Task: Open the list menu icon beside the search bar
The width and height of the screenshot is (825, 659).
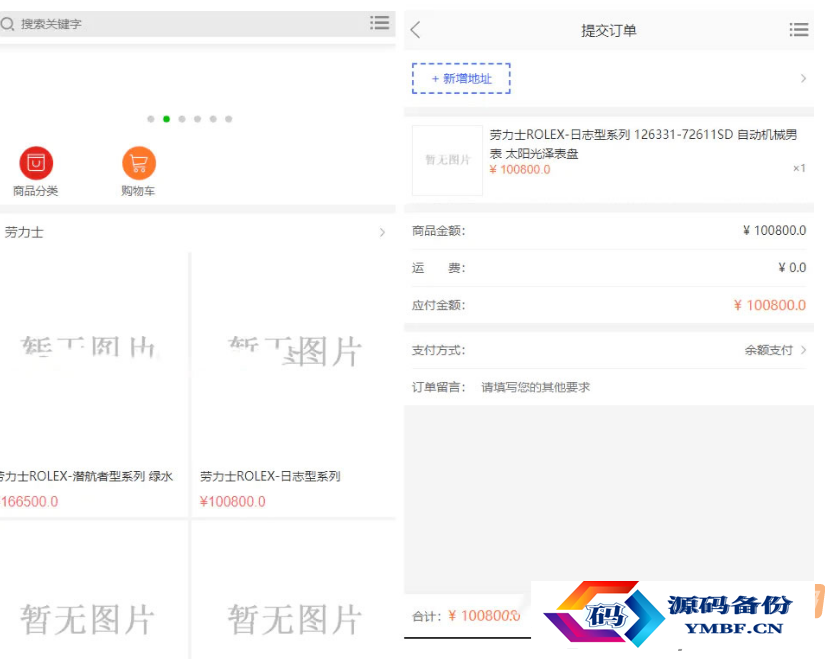Action: click(x=379, y=23)
